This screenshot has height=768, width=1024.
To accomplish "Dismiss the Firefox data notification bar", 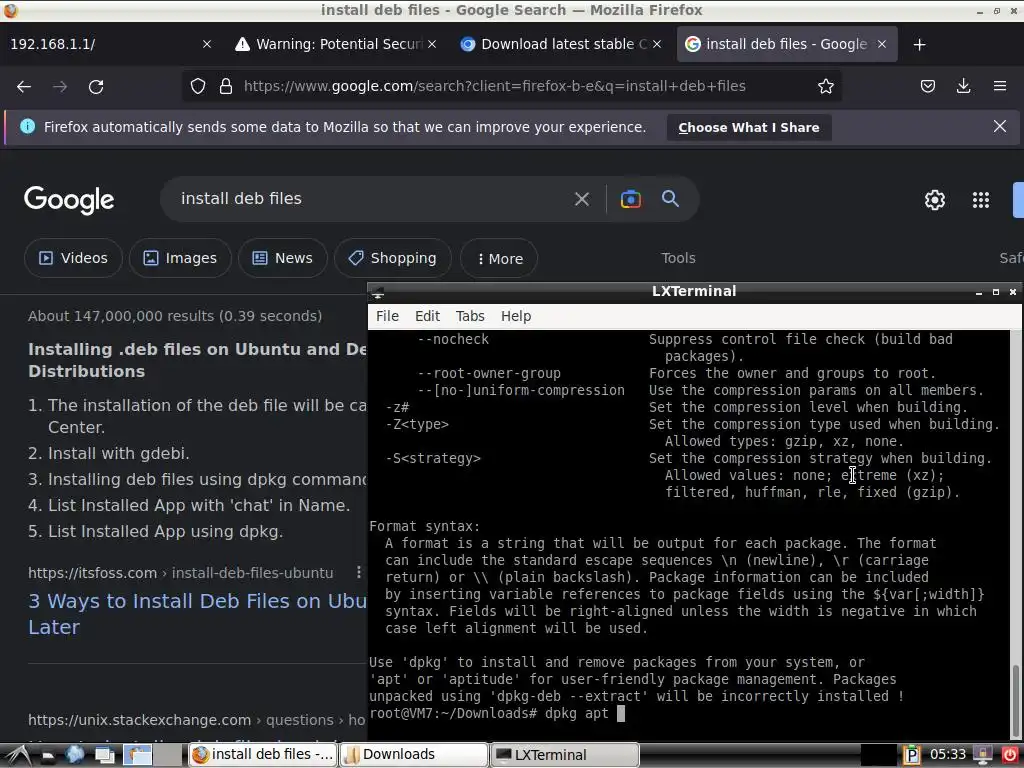I will click(x=999, y=126).
